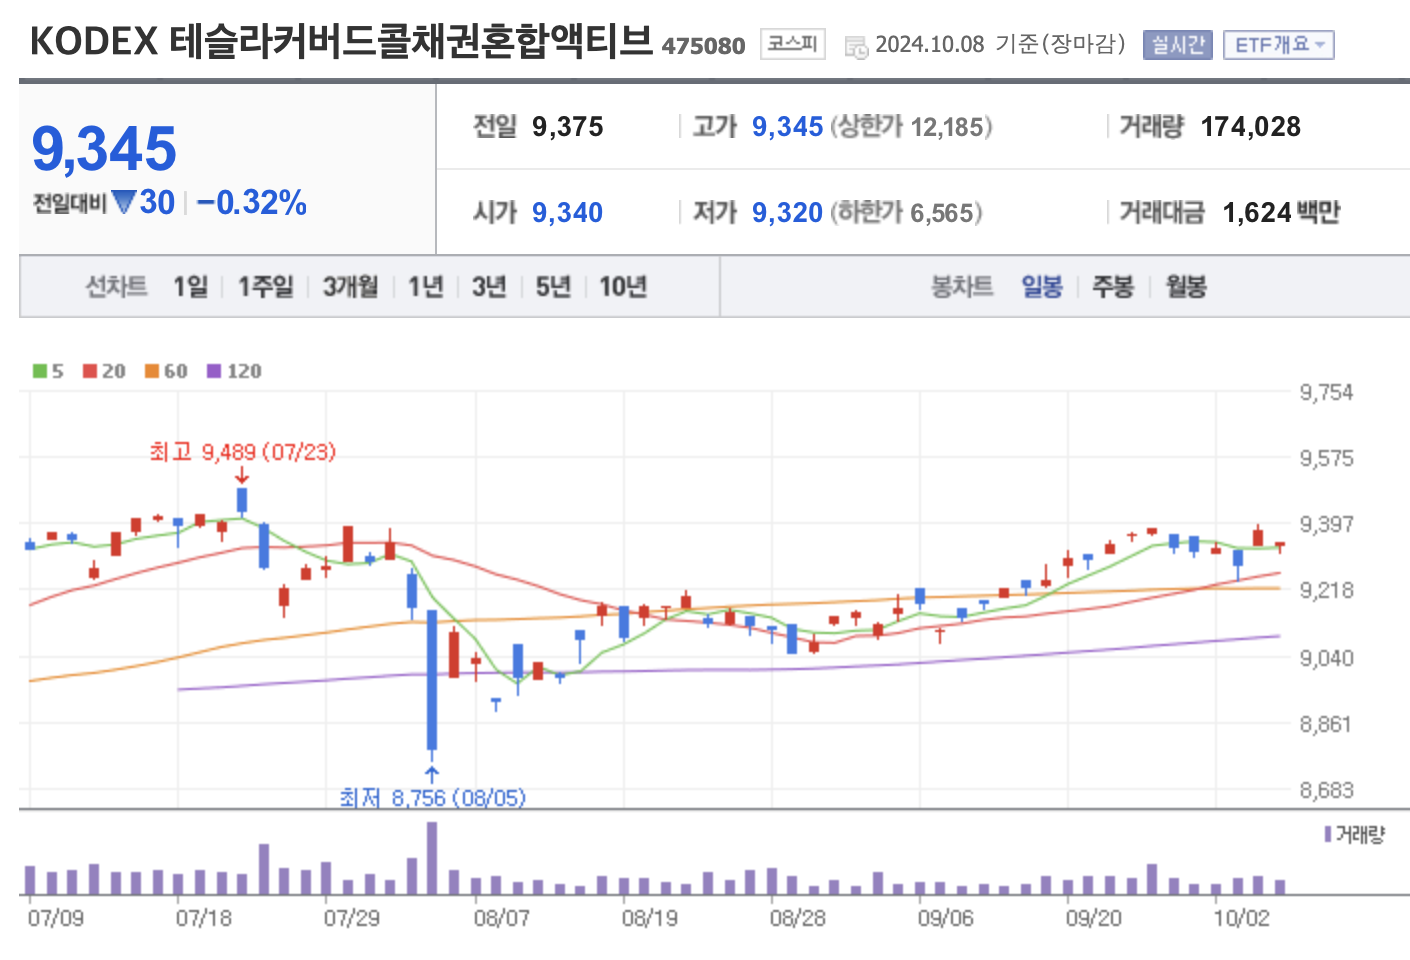Switch to 일봉 daily candle chart
Image resolution: width=1410 pixels, height=960 pixels.
click(1041, 287)
